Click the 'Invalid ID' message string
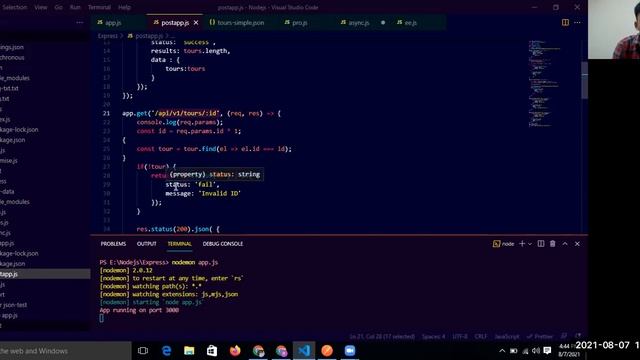The height and width of the screenshot is (360, 640). pyautogui.click(x=220, y=193)
